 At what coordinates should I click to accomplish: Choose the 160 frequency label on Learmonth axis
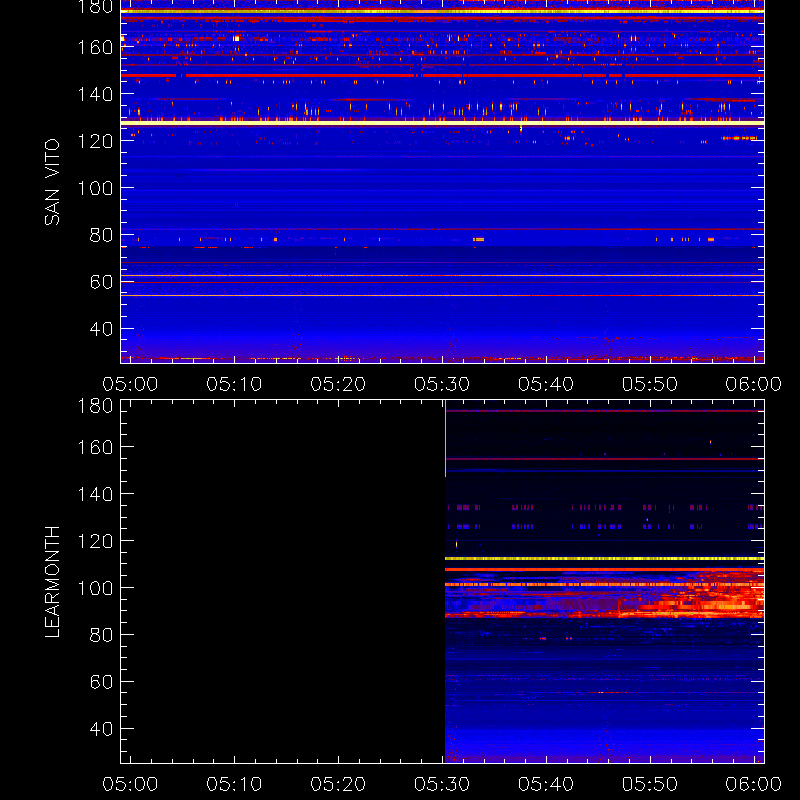click(95, 447)
